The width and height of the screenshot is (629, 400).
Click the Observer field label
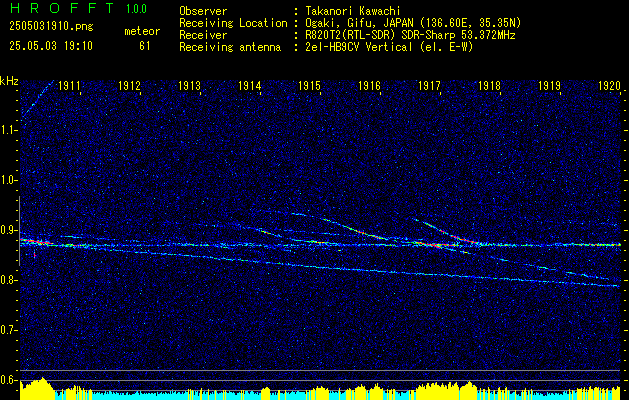(x=203, y=11)
